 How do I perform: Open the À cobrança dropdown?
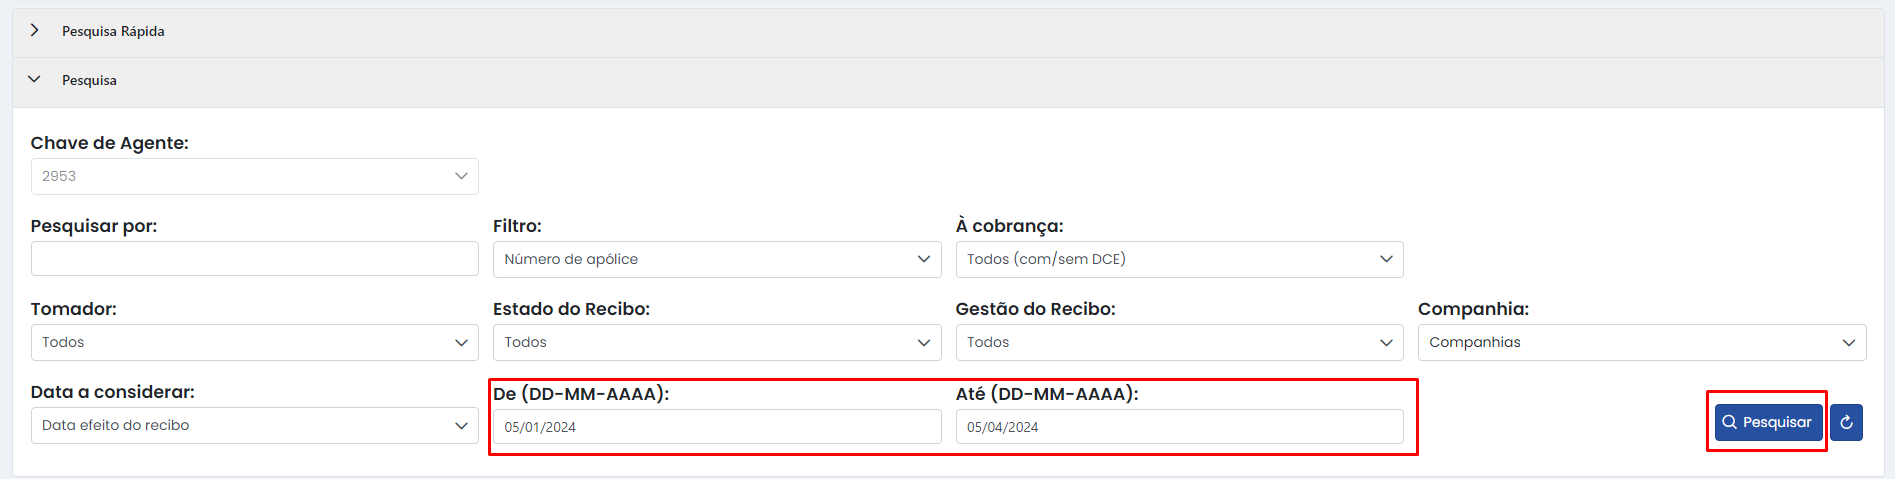click(x=1179, y=259)
